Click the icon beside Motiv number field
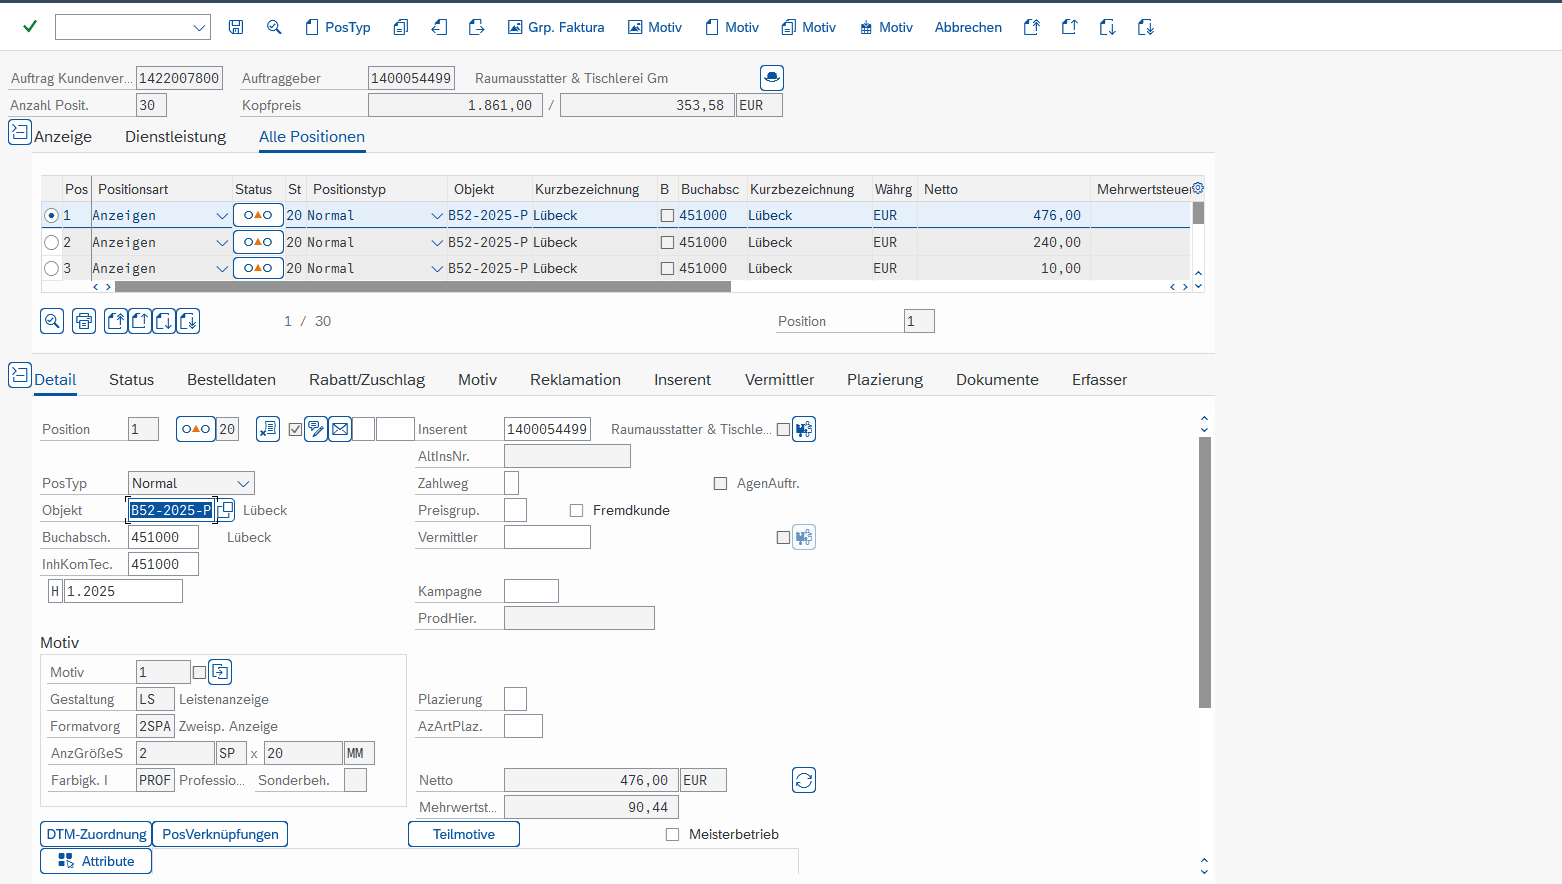Screen dimensions: 1562x884 point(220,672)
